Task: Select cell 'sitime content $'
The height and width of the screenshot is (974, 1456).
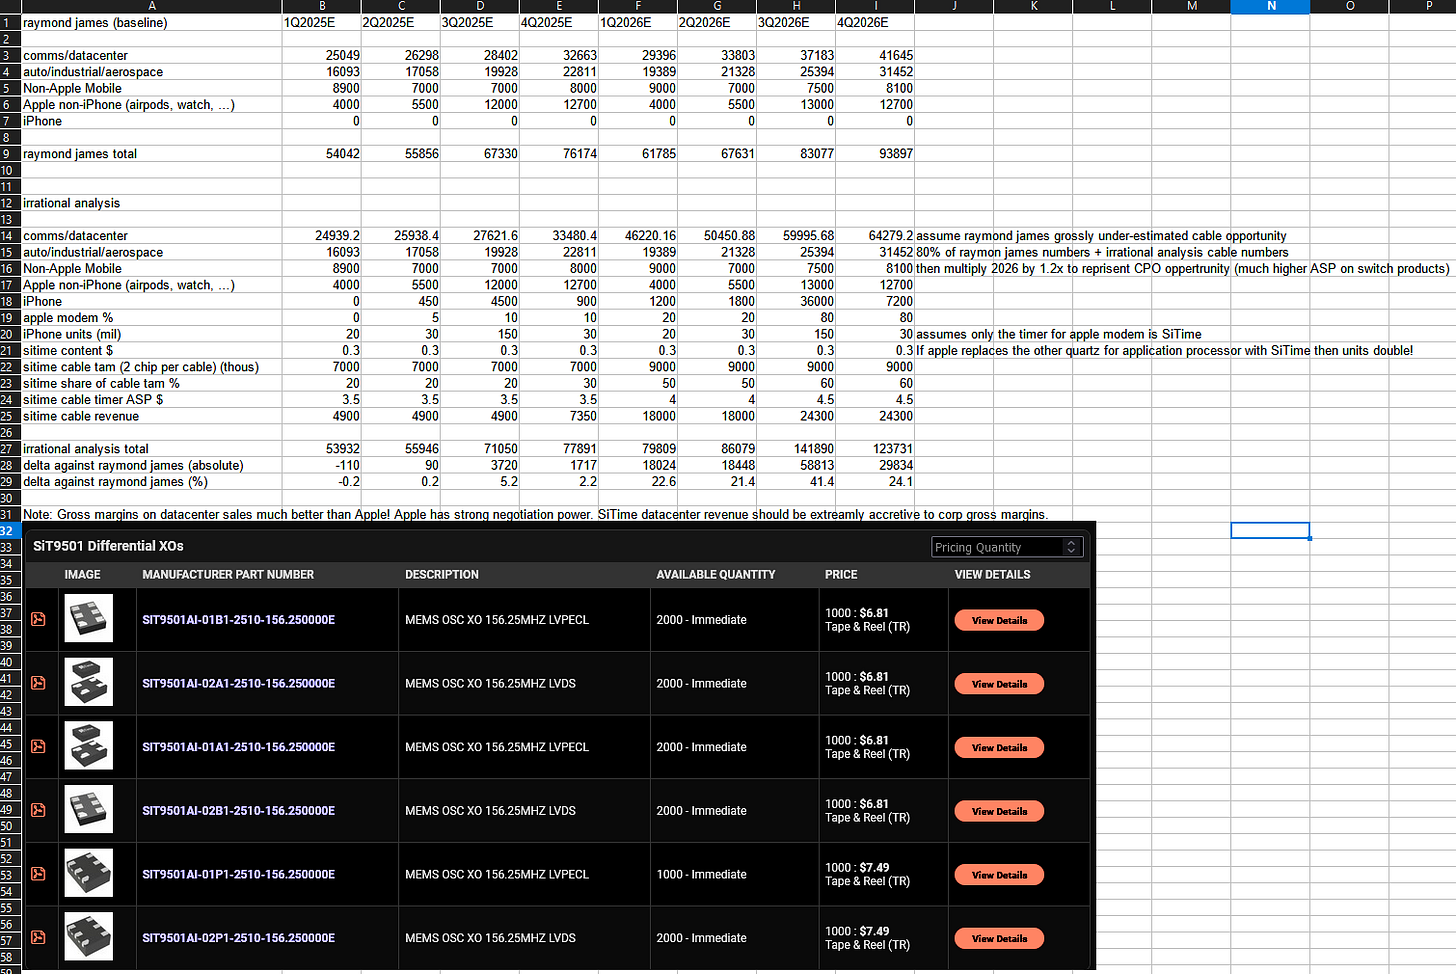Action: [x=152, y=351]
